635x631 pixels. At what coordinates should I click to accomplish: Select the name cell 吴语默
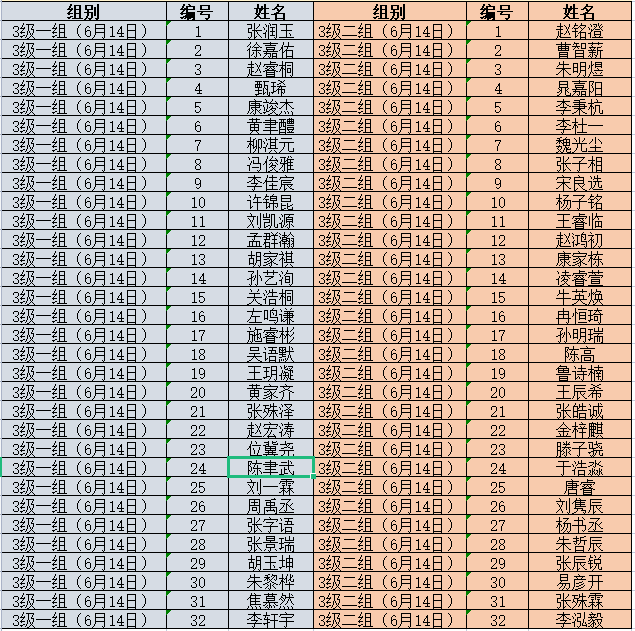point(270,355)
